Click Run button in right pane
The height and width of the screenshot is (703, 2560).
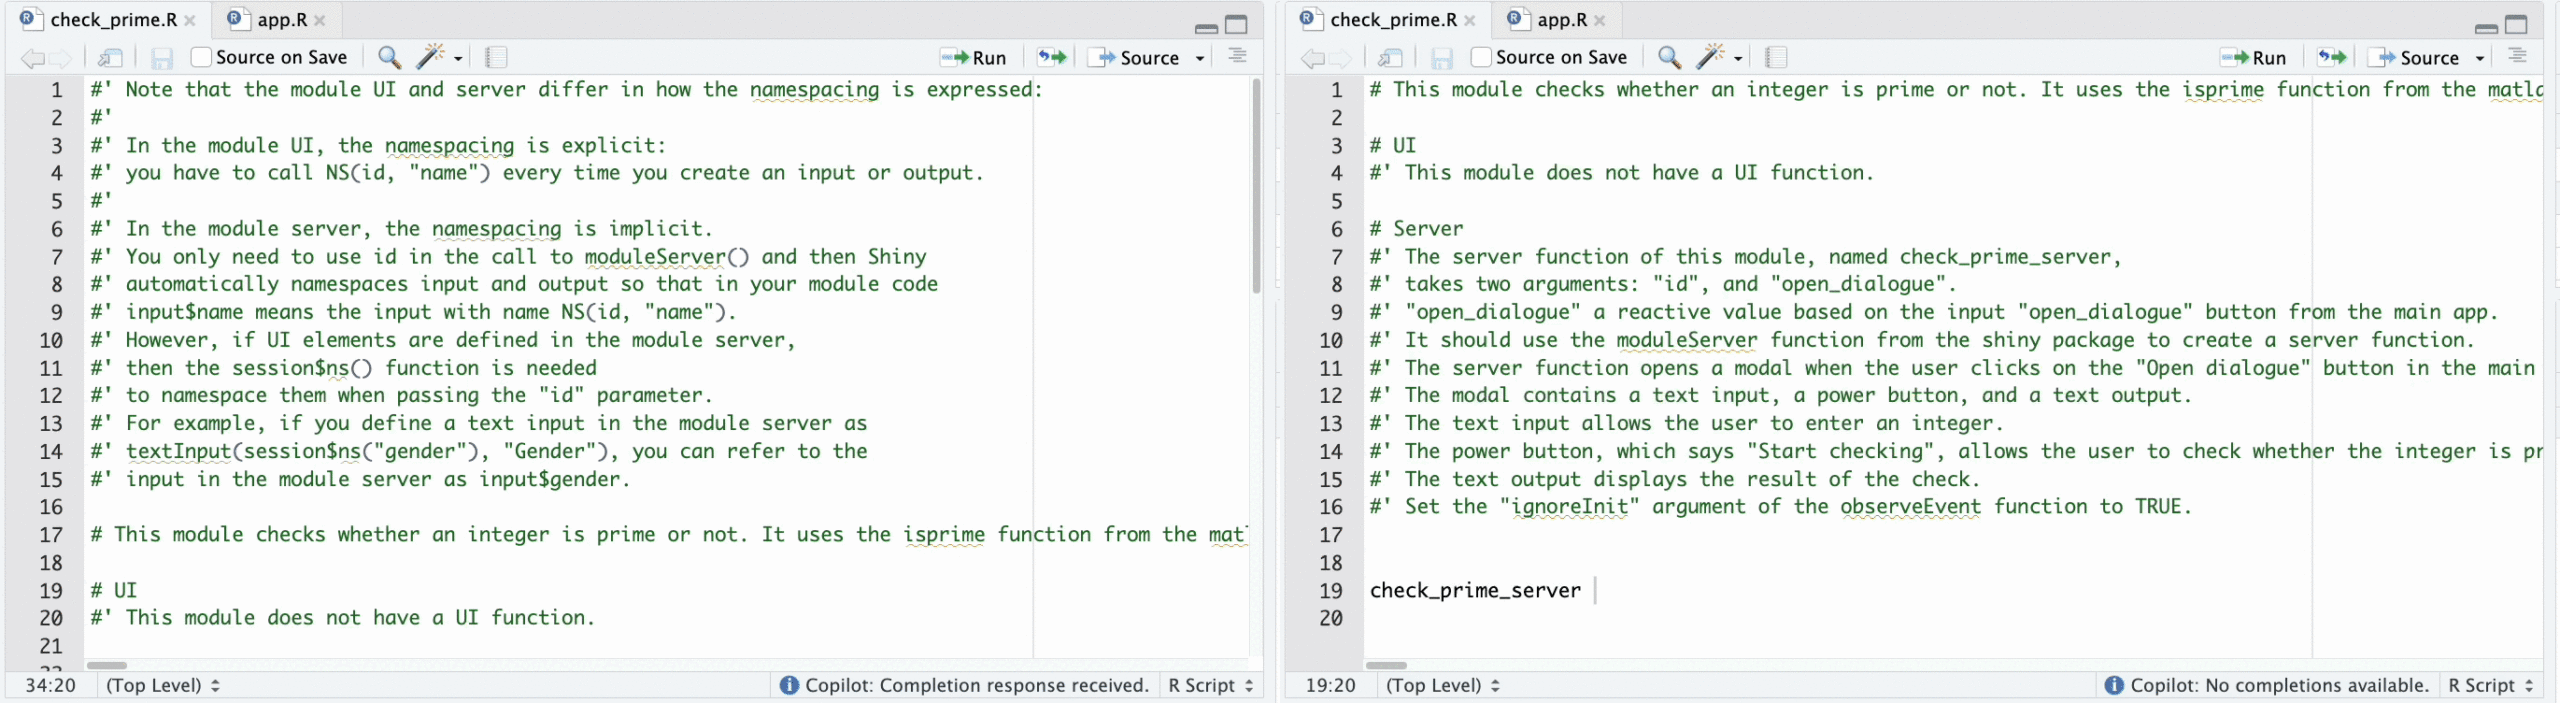2254,58
